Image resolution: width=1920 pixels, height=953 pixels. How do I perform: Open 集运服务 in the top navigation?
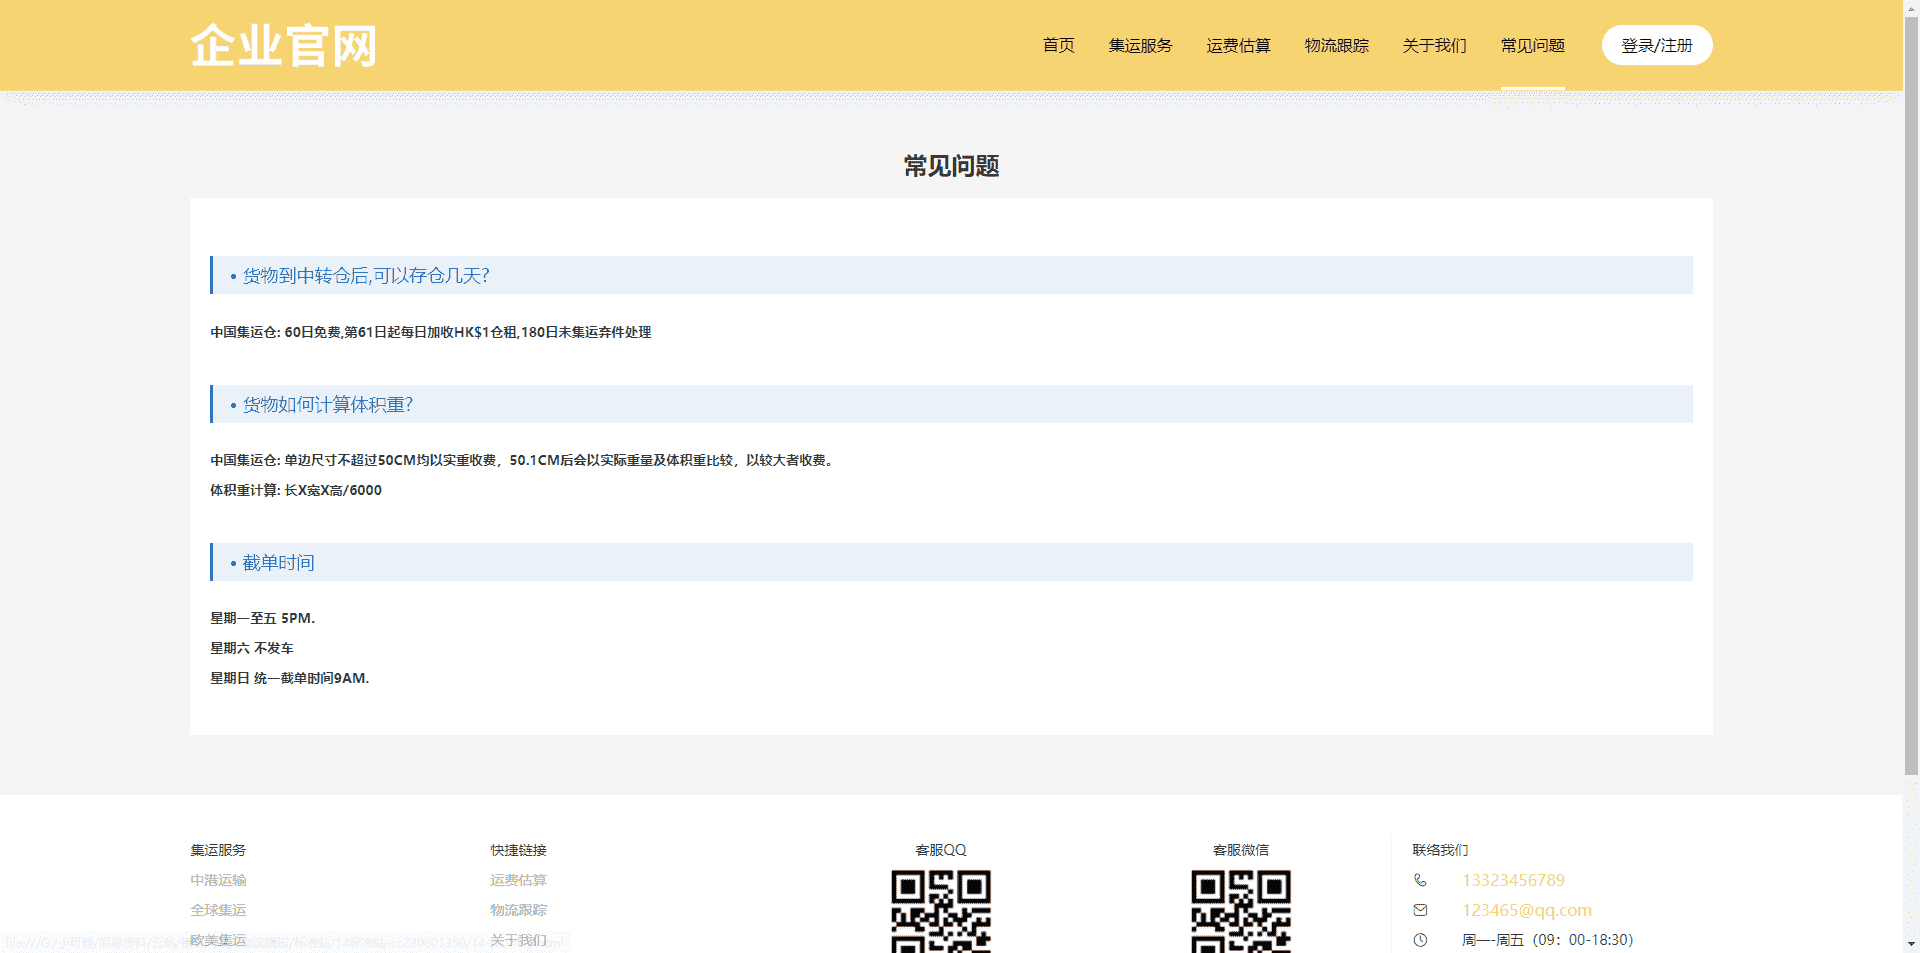tap(1140, 45)
